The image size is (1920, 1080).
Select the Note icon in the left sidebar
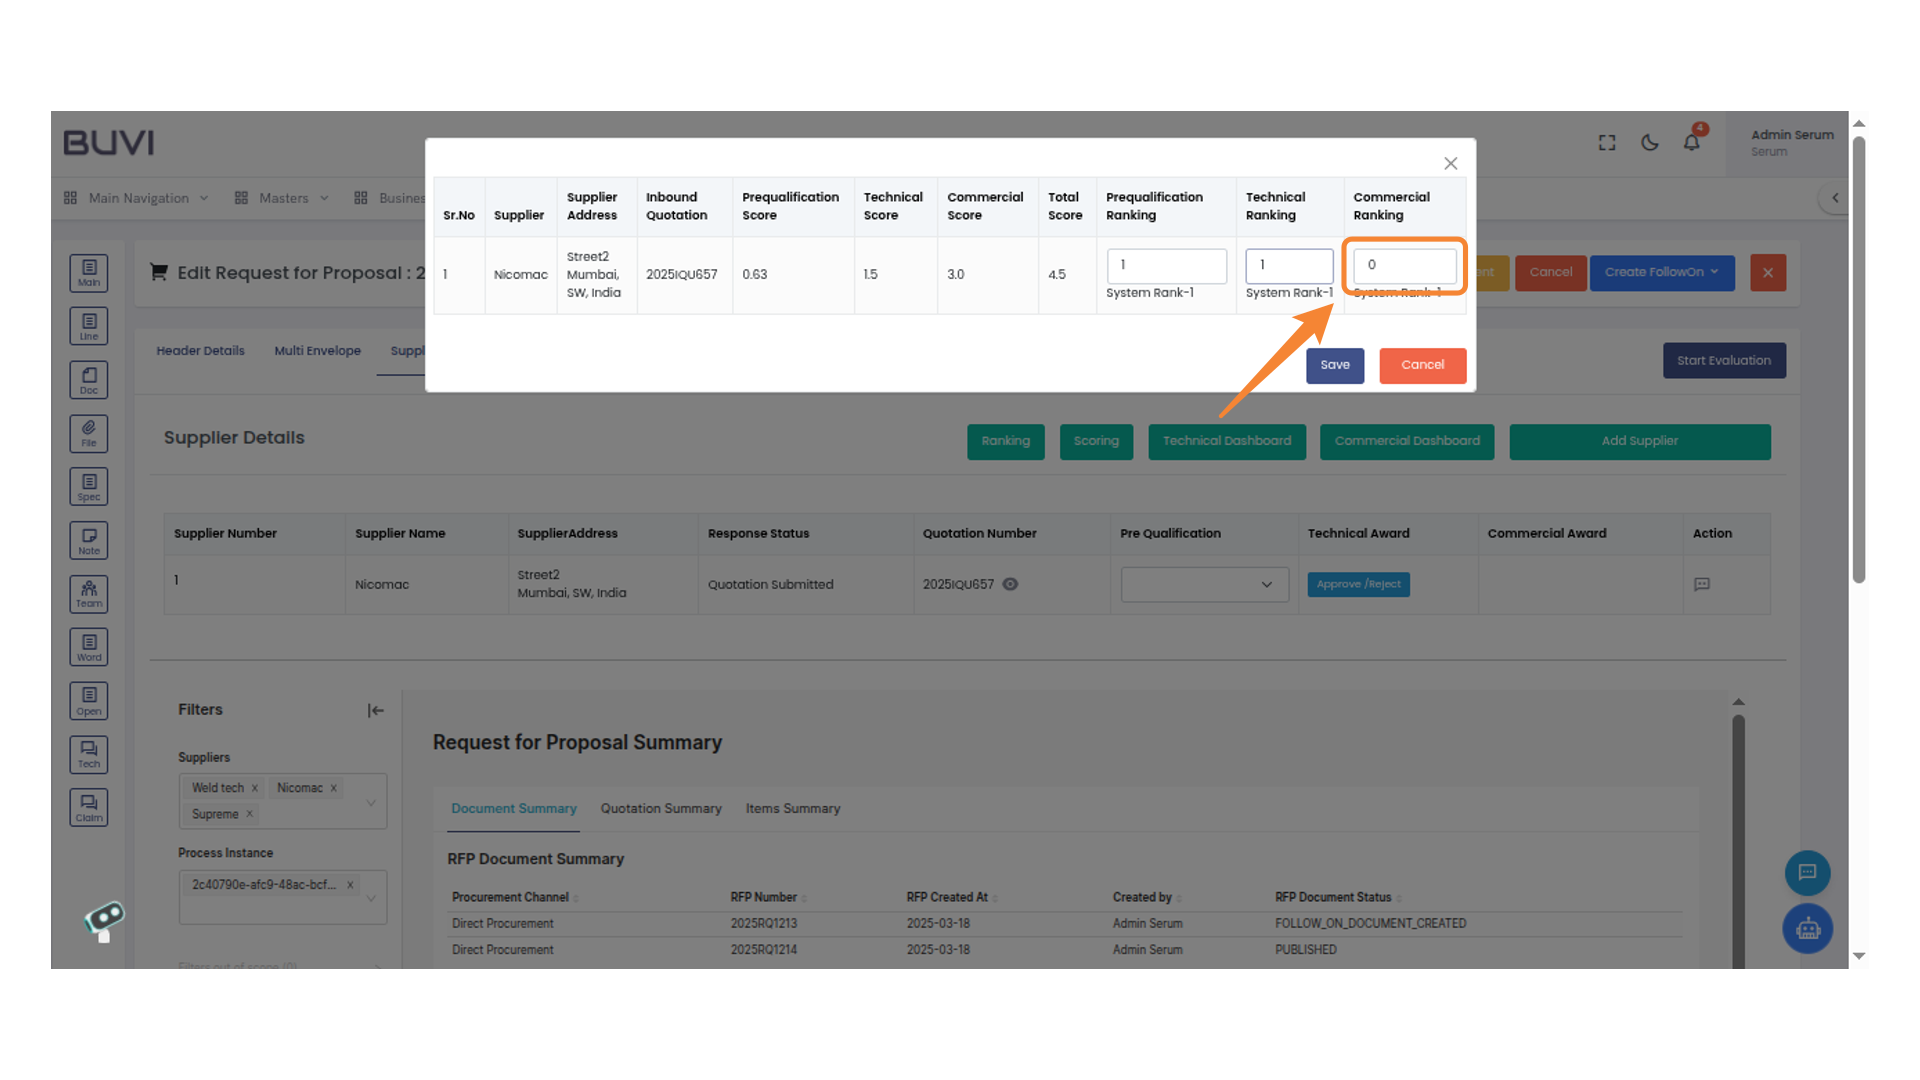click(88, 540)
